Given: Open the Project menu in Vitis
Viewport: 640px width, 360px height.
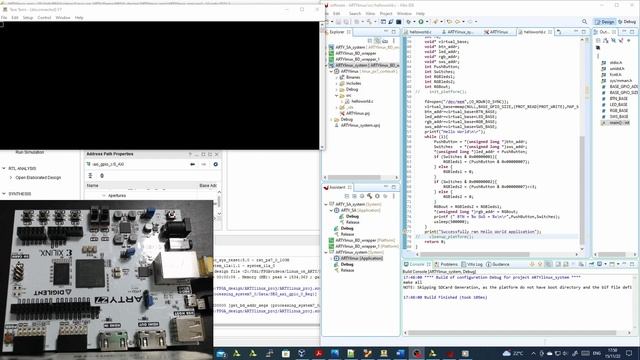Looking at the screenshot, I should coord(386,13).
